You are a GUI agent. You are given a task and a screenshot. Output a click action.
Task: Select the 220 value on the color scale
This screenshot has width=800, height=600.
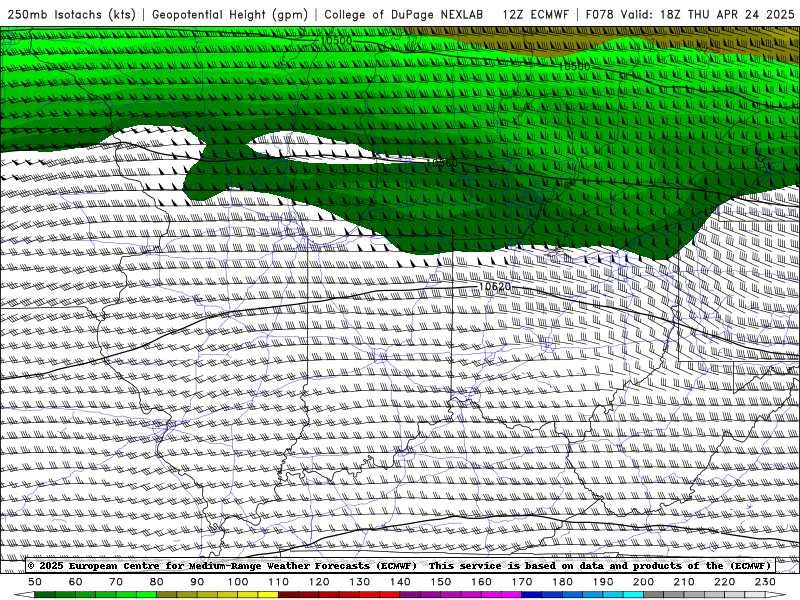pos(724,582)
